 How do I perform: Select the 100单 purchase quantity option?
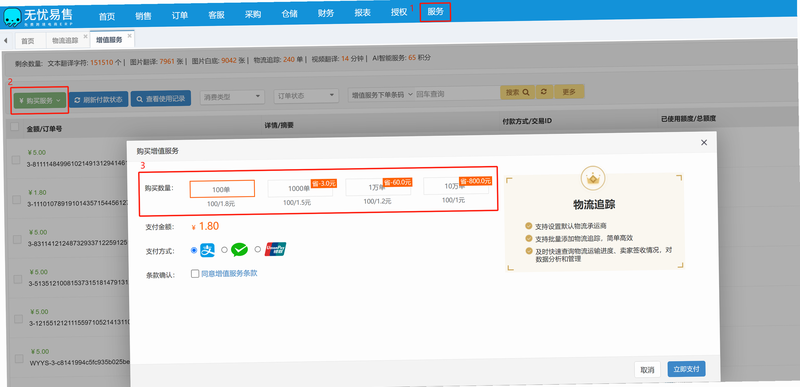point(222,189)
